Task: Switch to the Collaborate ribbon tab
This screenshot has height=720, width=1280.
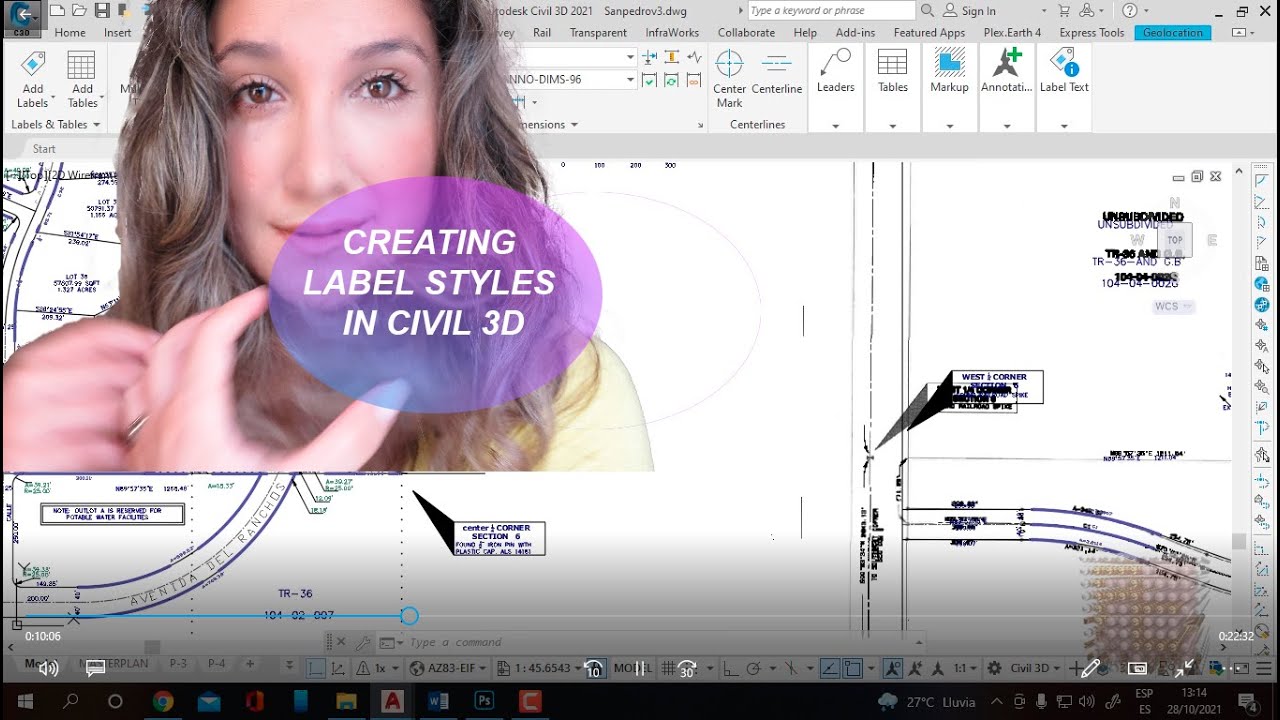Action: point(746,32)
